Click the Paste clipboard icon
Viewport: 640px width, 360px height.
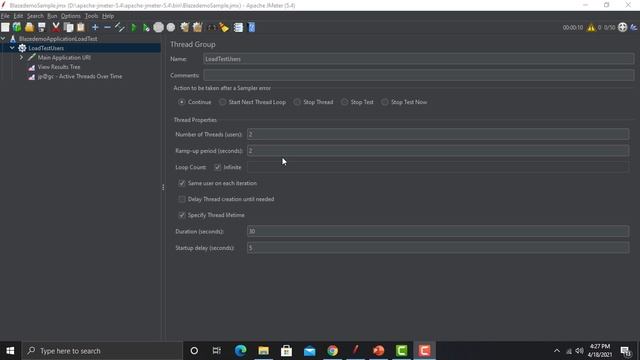[81, 27]
